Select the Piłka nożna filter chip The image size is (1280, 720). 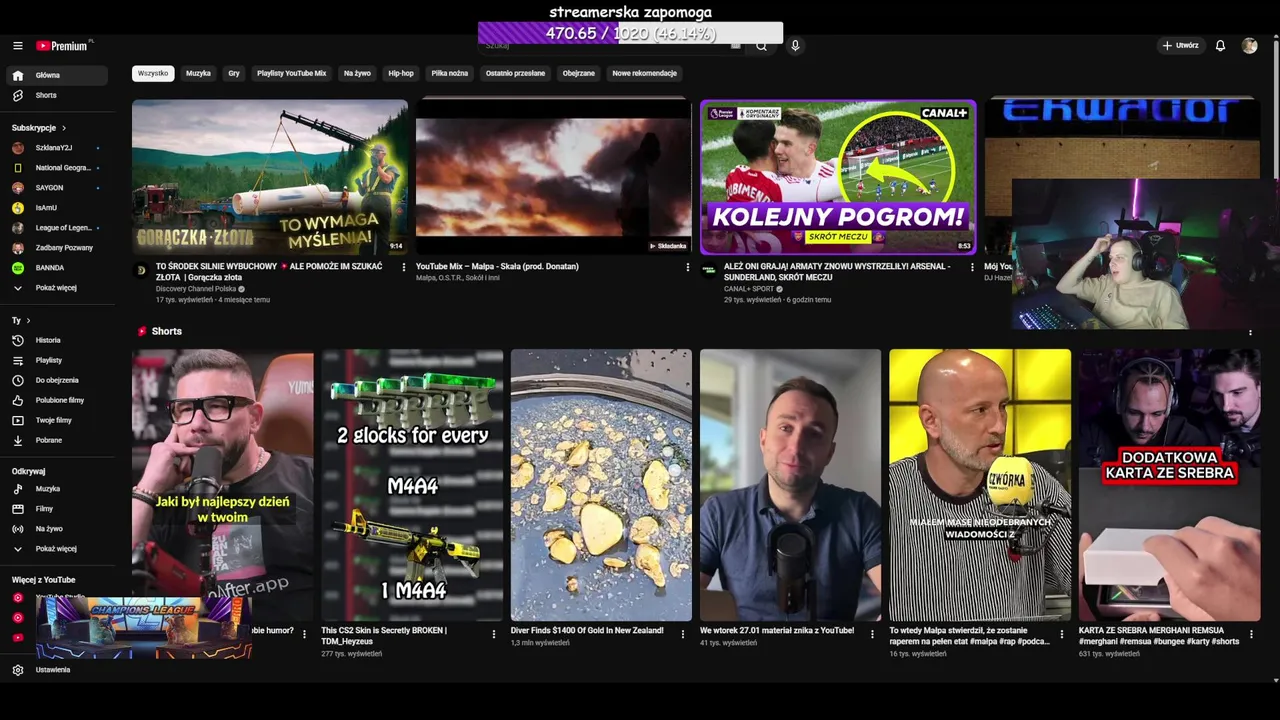(x=450, y=73)
